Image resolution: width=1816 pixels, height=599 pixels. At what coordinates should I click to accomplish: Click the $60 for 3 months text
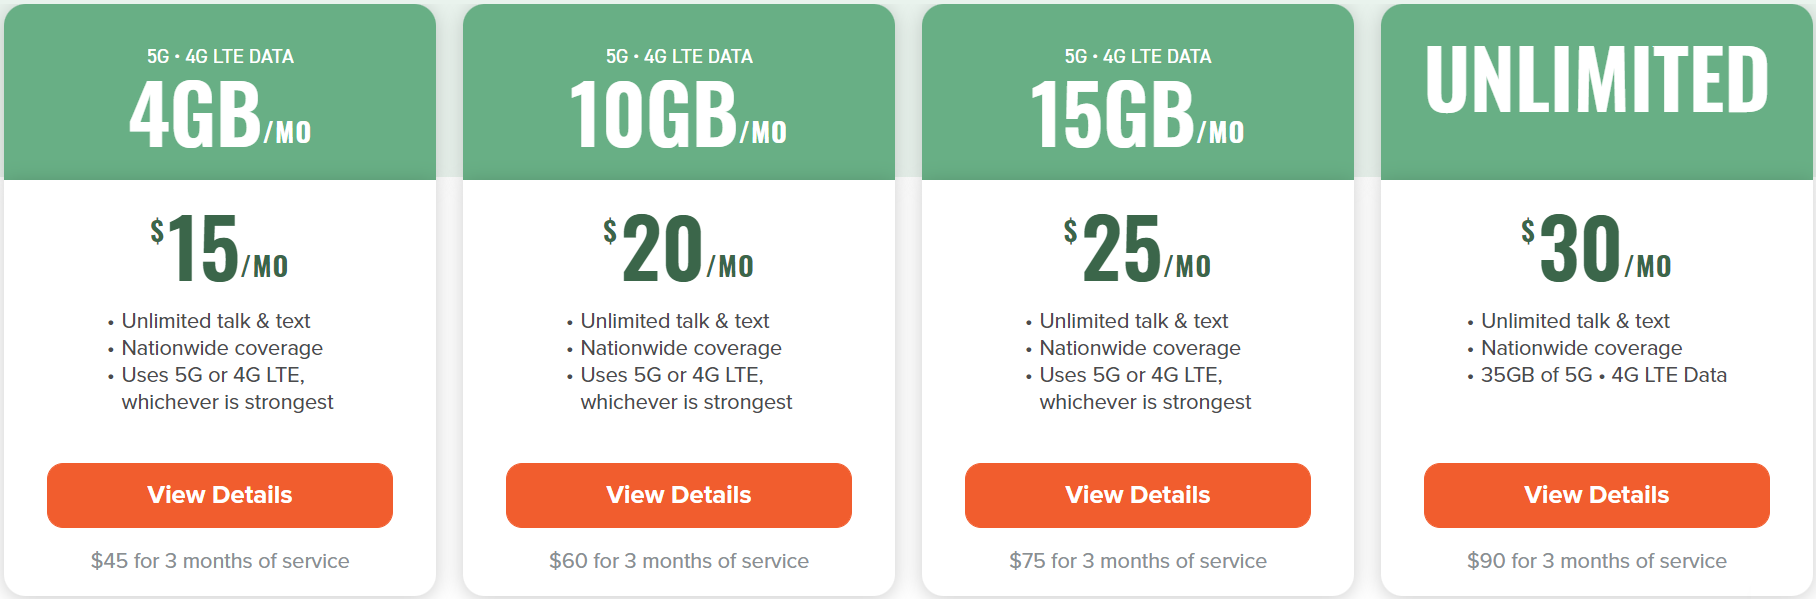[x=679, y=561]
